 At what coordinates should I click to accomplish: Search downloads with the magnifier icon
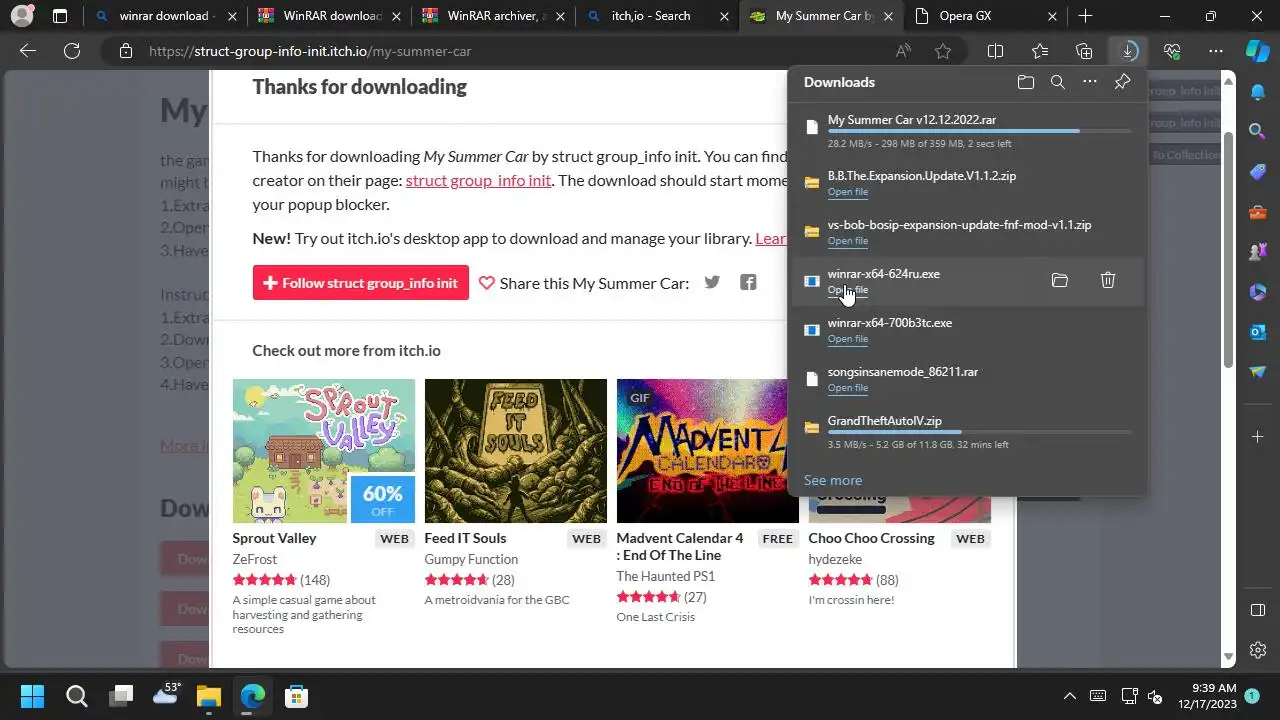[x=1058, y=82]
